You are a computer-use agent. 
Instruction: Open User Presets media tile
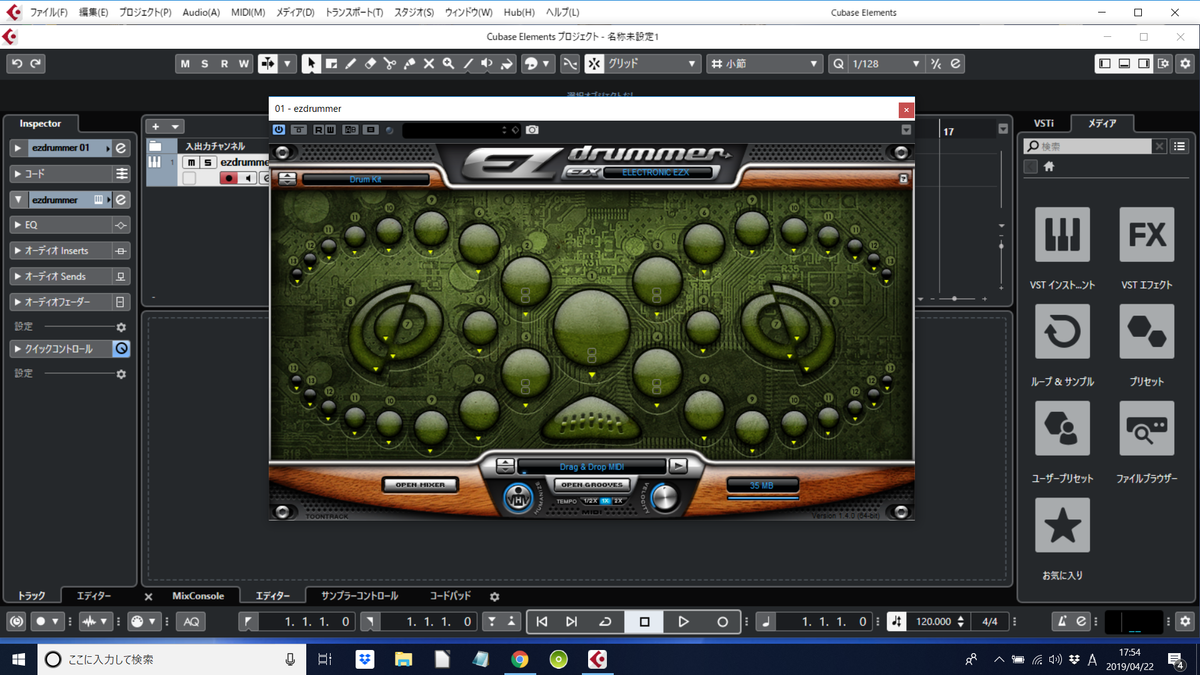point(1062,429)
